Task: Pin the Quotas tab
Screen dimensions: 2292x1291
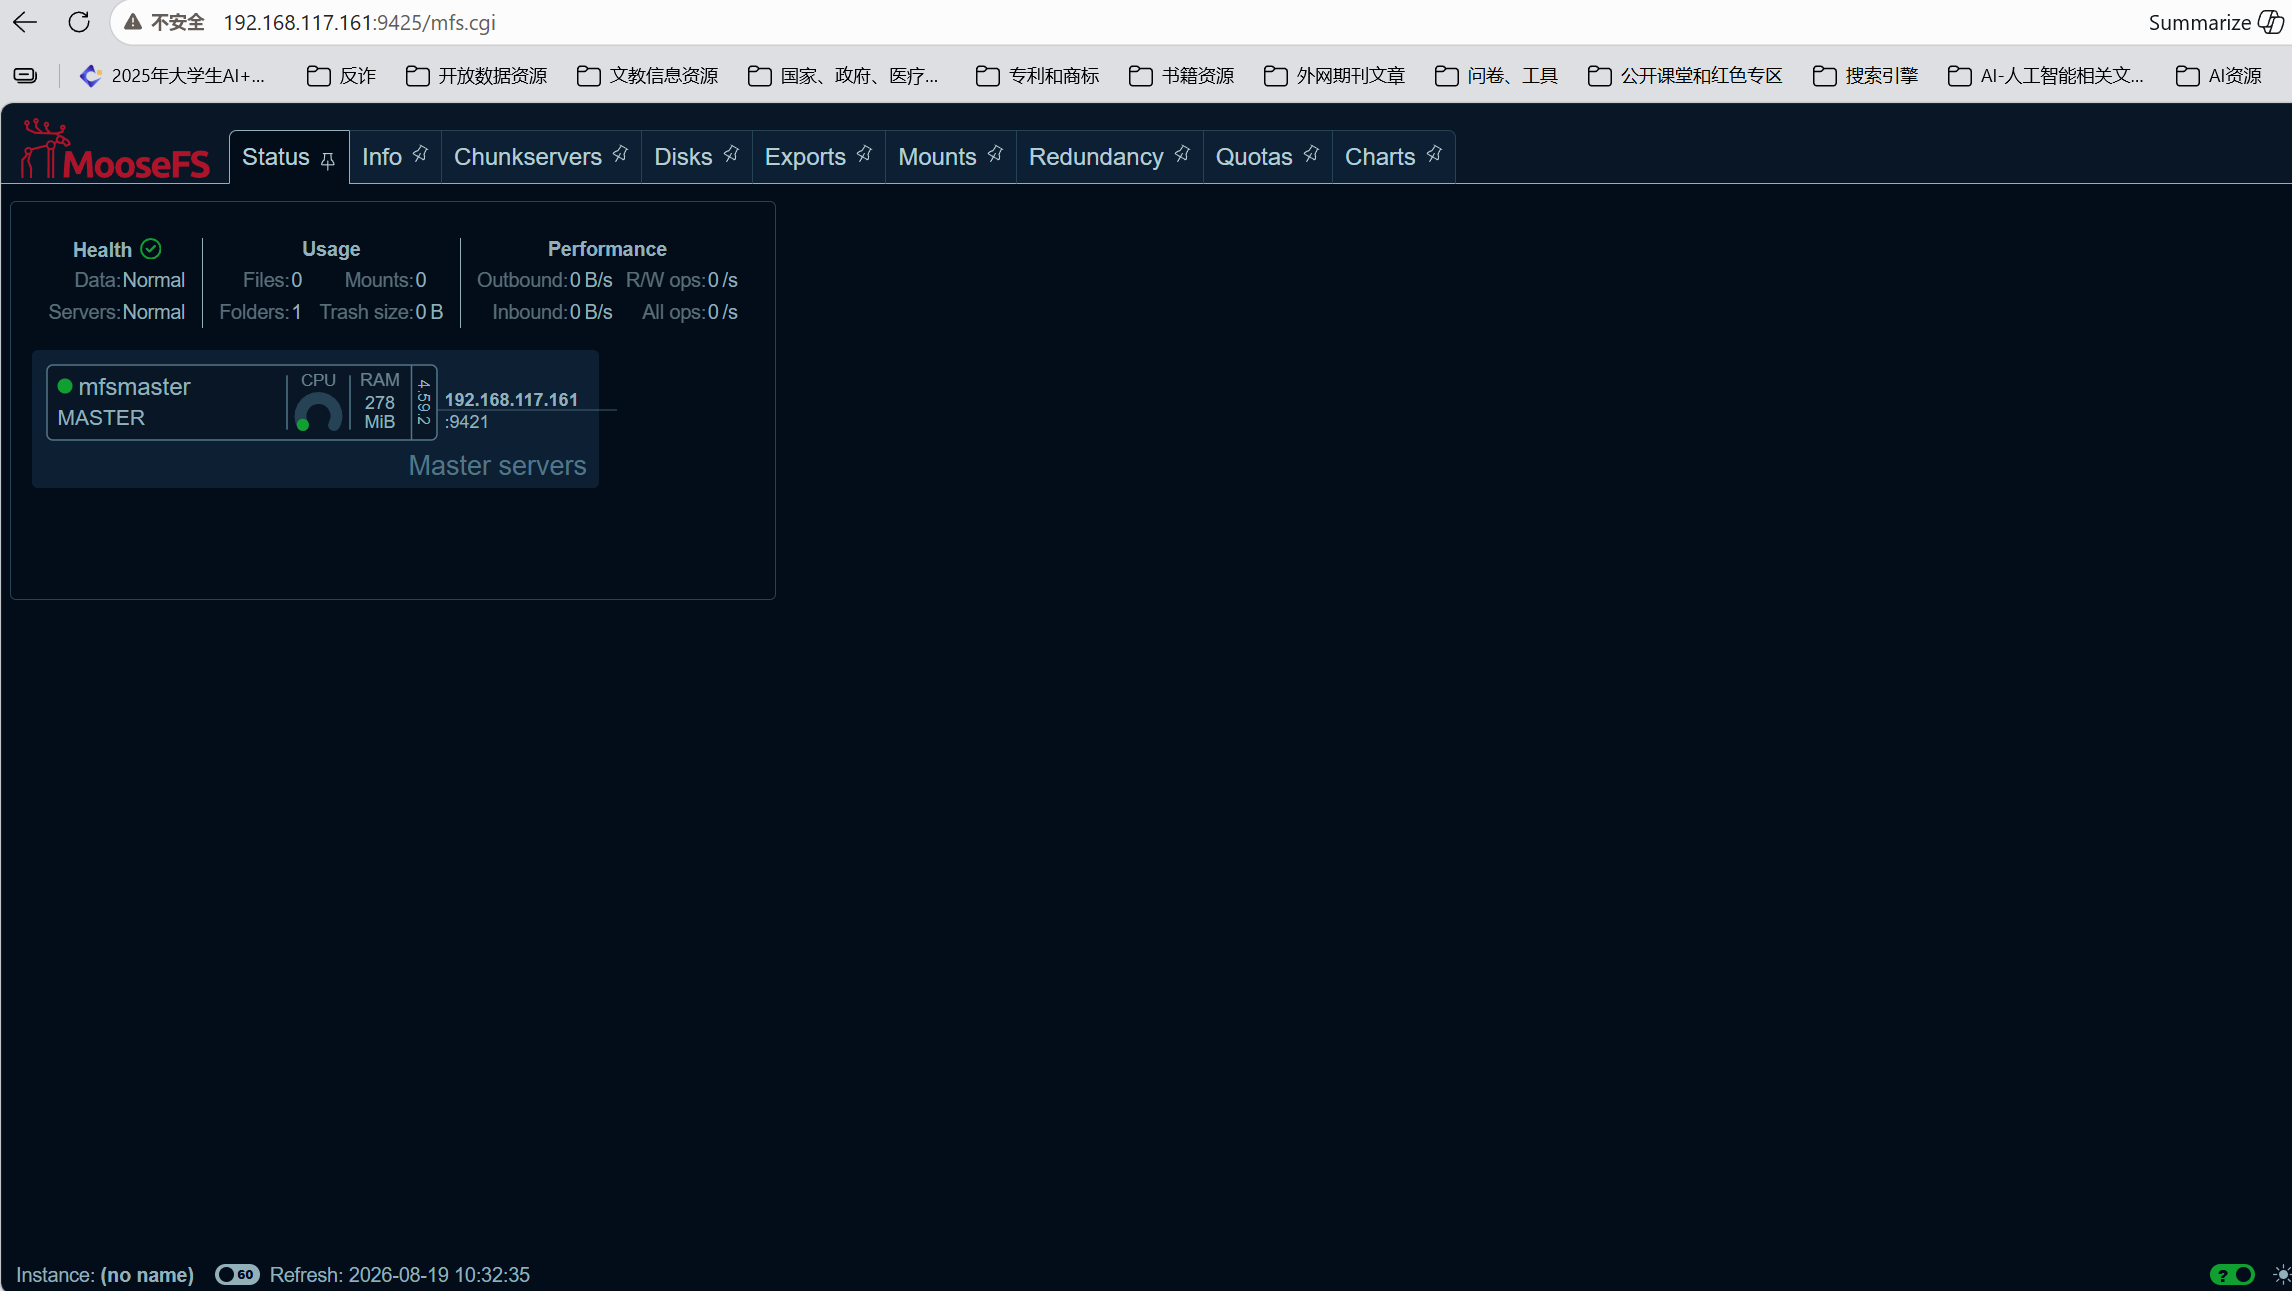Action: (x=1311, y=153)
